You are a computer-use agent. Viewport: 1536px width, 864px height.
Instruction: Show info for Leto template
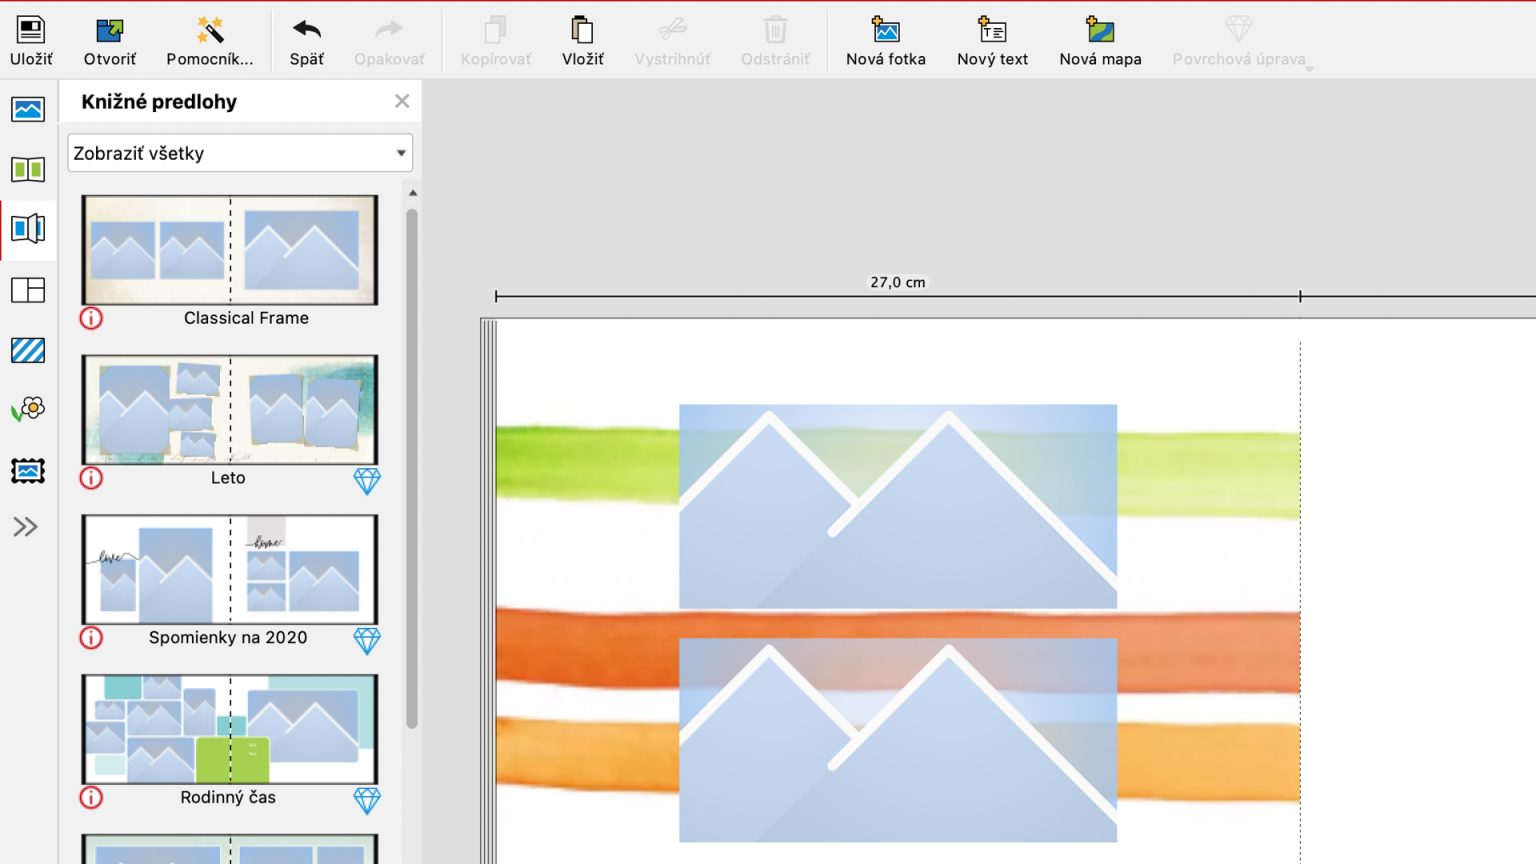(91, 478)
